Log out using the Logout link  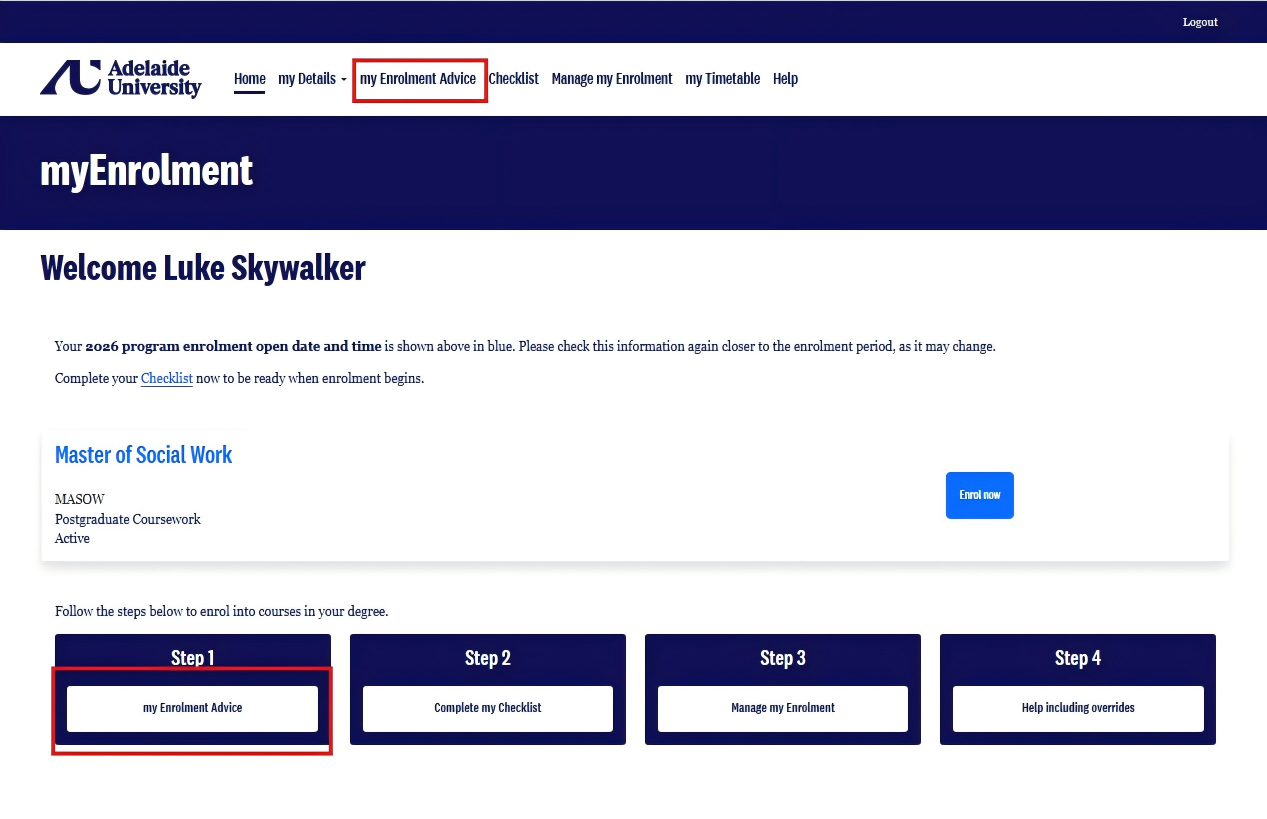[1200, 22]
